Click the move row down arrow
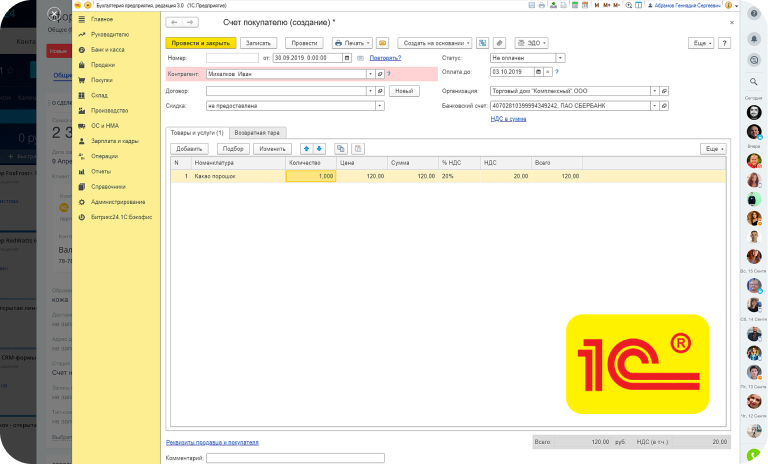 pos(319,148)
